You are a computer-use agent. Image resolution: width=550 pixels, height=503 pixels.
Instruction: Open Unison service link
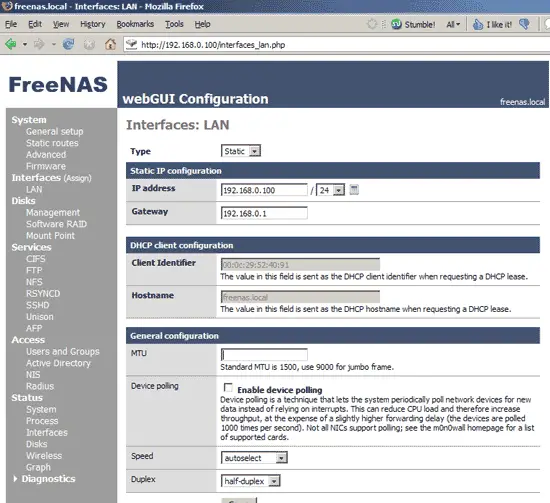40,317
